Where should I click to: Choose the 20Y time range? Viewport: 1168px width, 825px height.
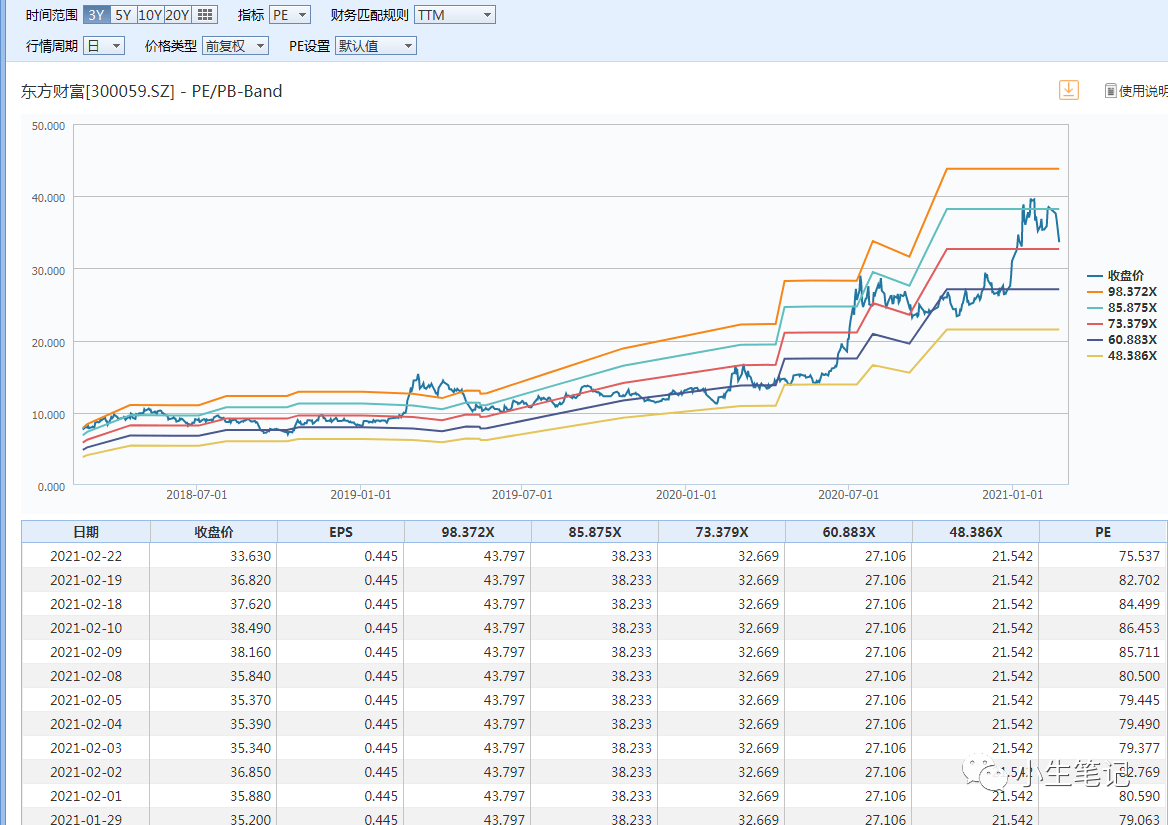coord(177,15)
